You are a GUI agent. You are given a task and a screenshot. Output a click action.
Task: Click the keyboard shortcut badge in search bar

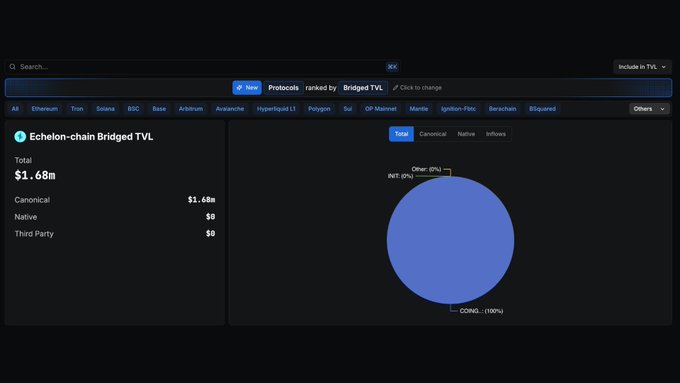tap(392, 67)
